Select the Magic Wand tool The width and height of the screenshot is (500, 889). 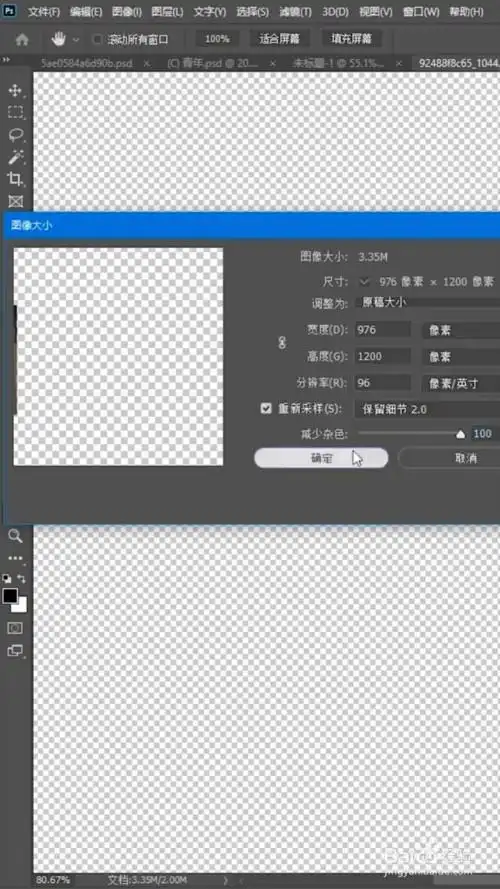15,156
